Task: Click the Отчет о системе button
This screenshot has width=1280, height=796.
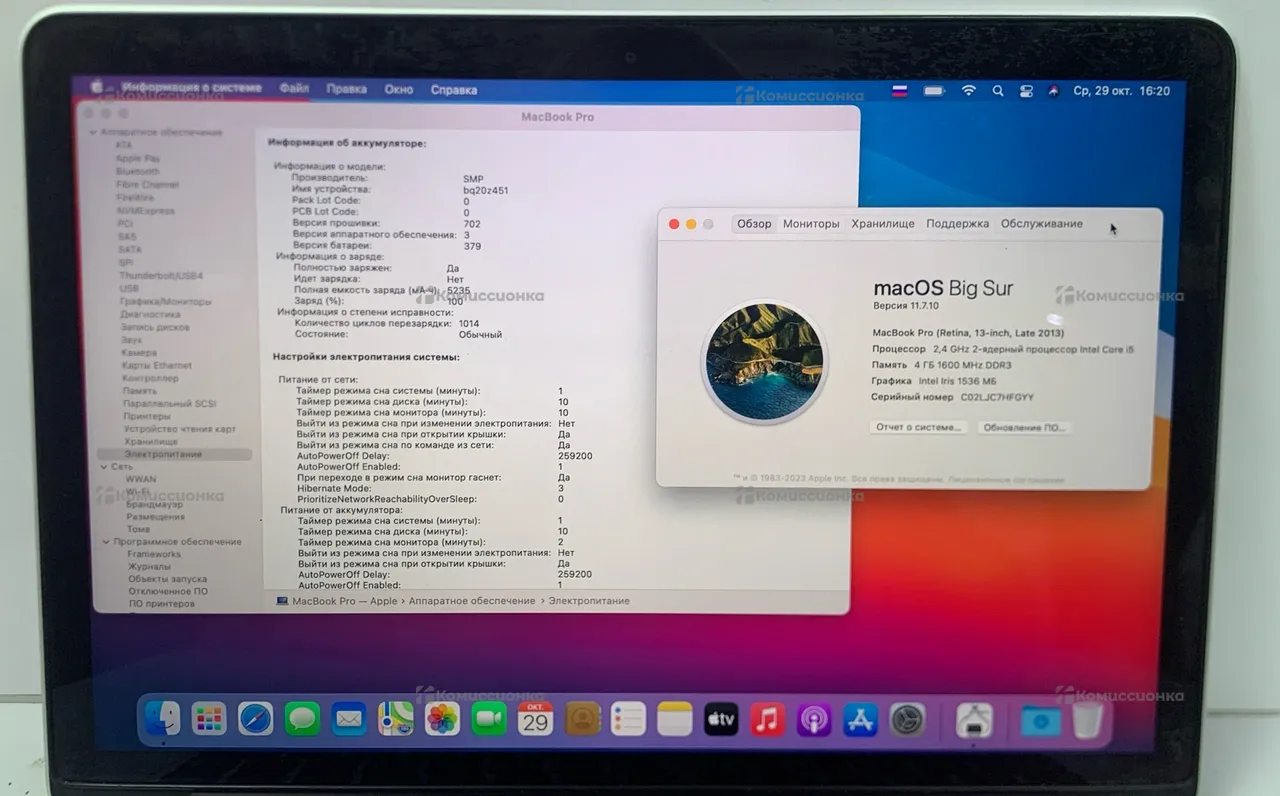Action: pos(918,427)
